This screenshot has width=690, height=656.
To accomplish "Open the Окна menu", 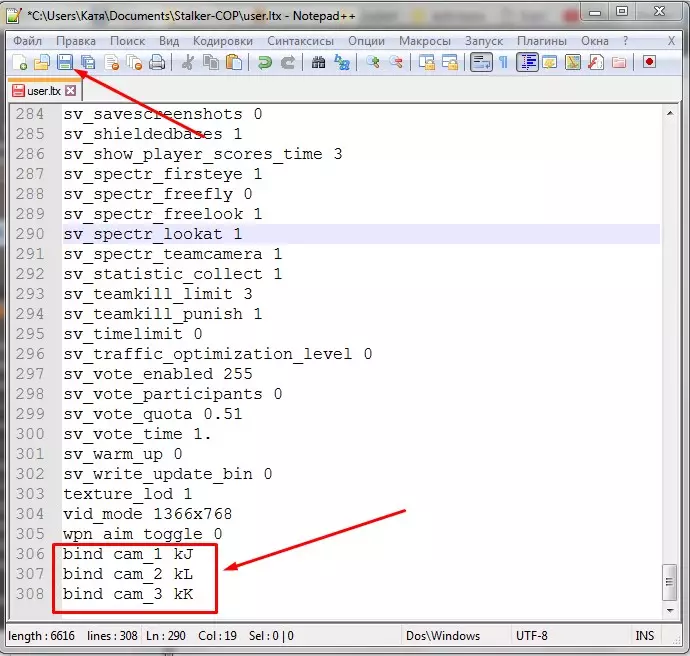I will pos(595,41).
